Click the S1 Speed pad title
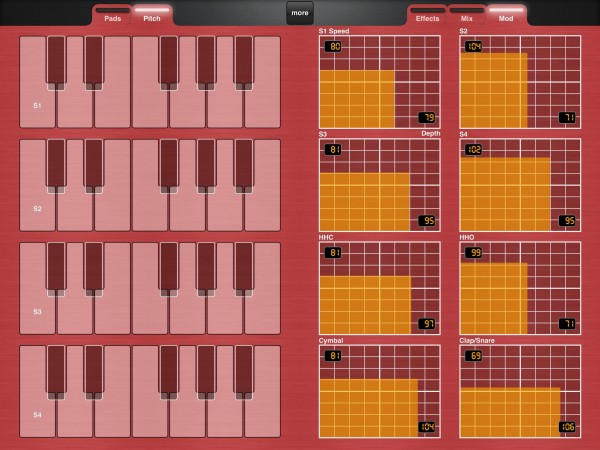600x450 pixels. click(334, 31)
